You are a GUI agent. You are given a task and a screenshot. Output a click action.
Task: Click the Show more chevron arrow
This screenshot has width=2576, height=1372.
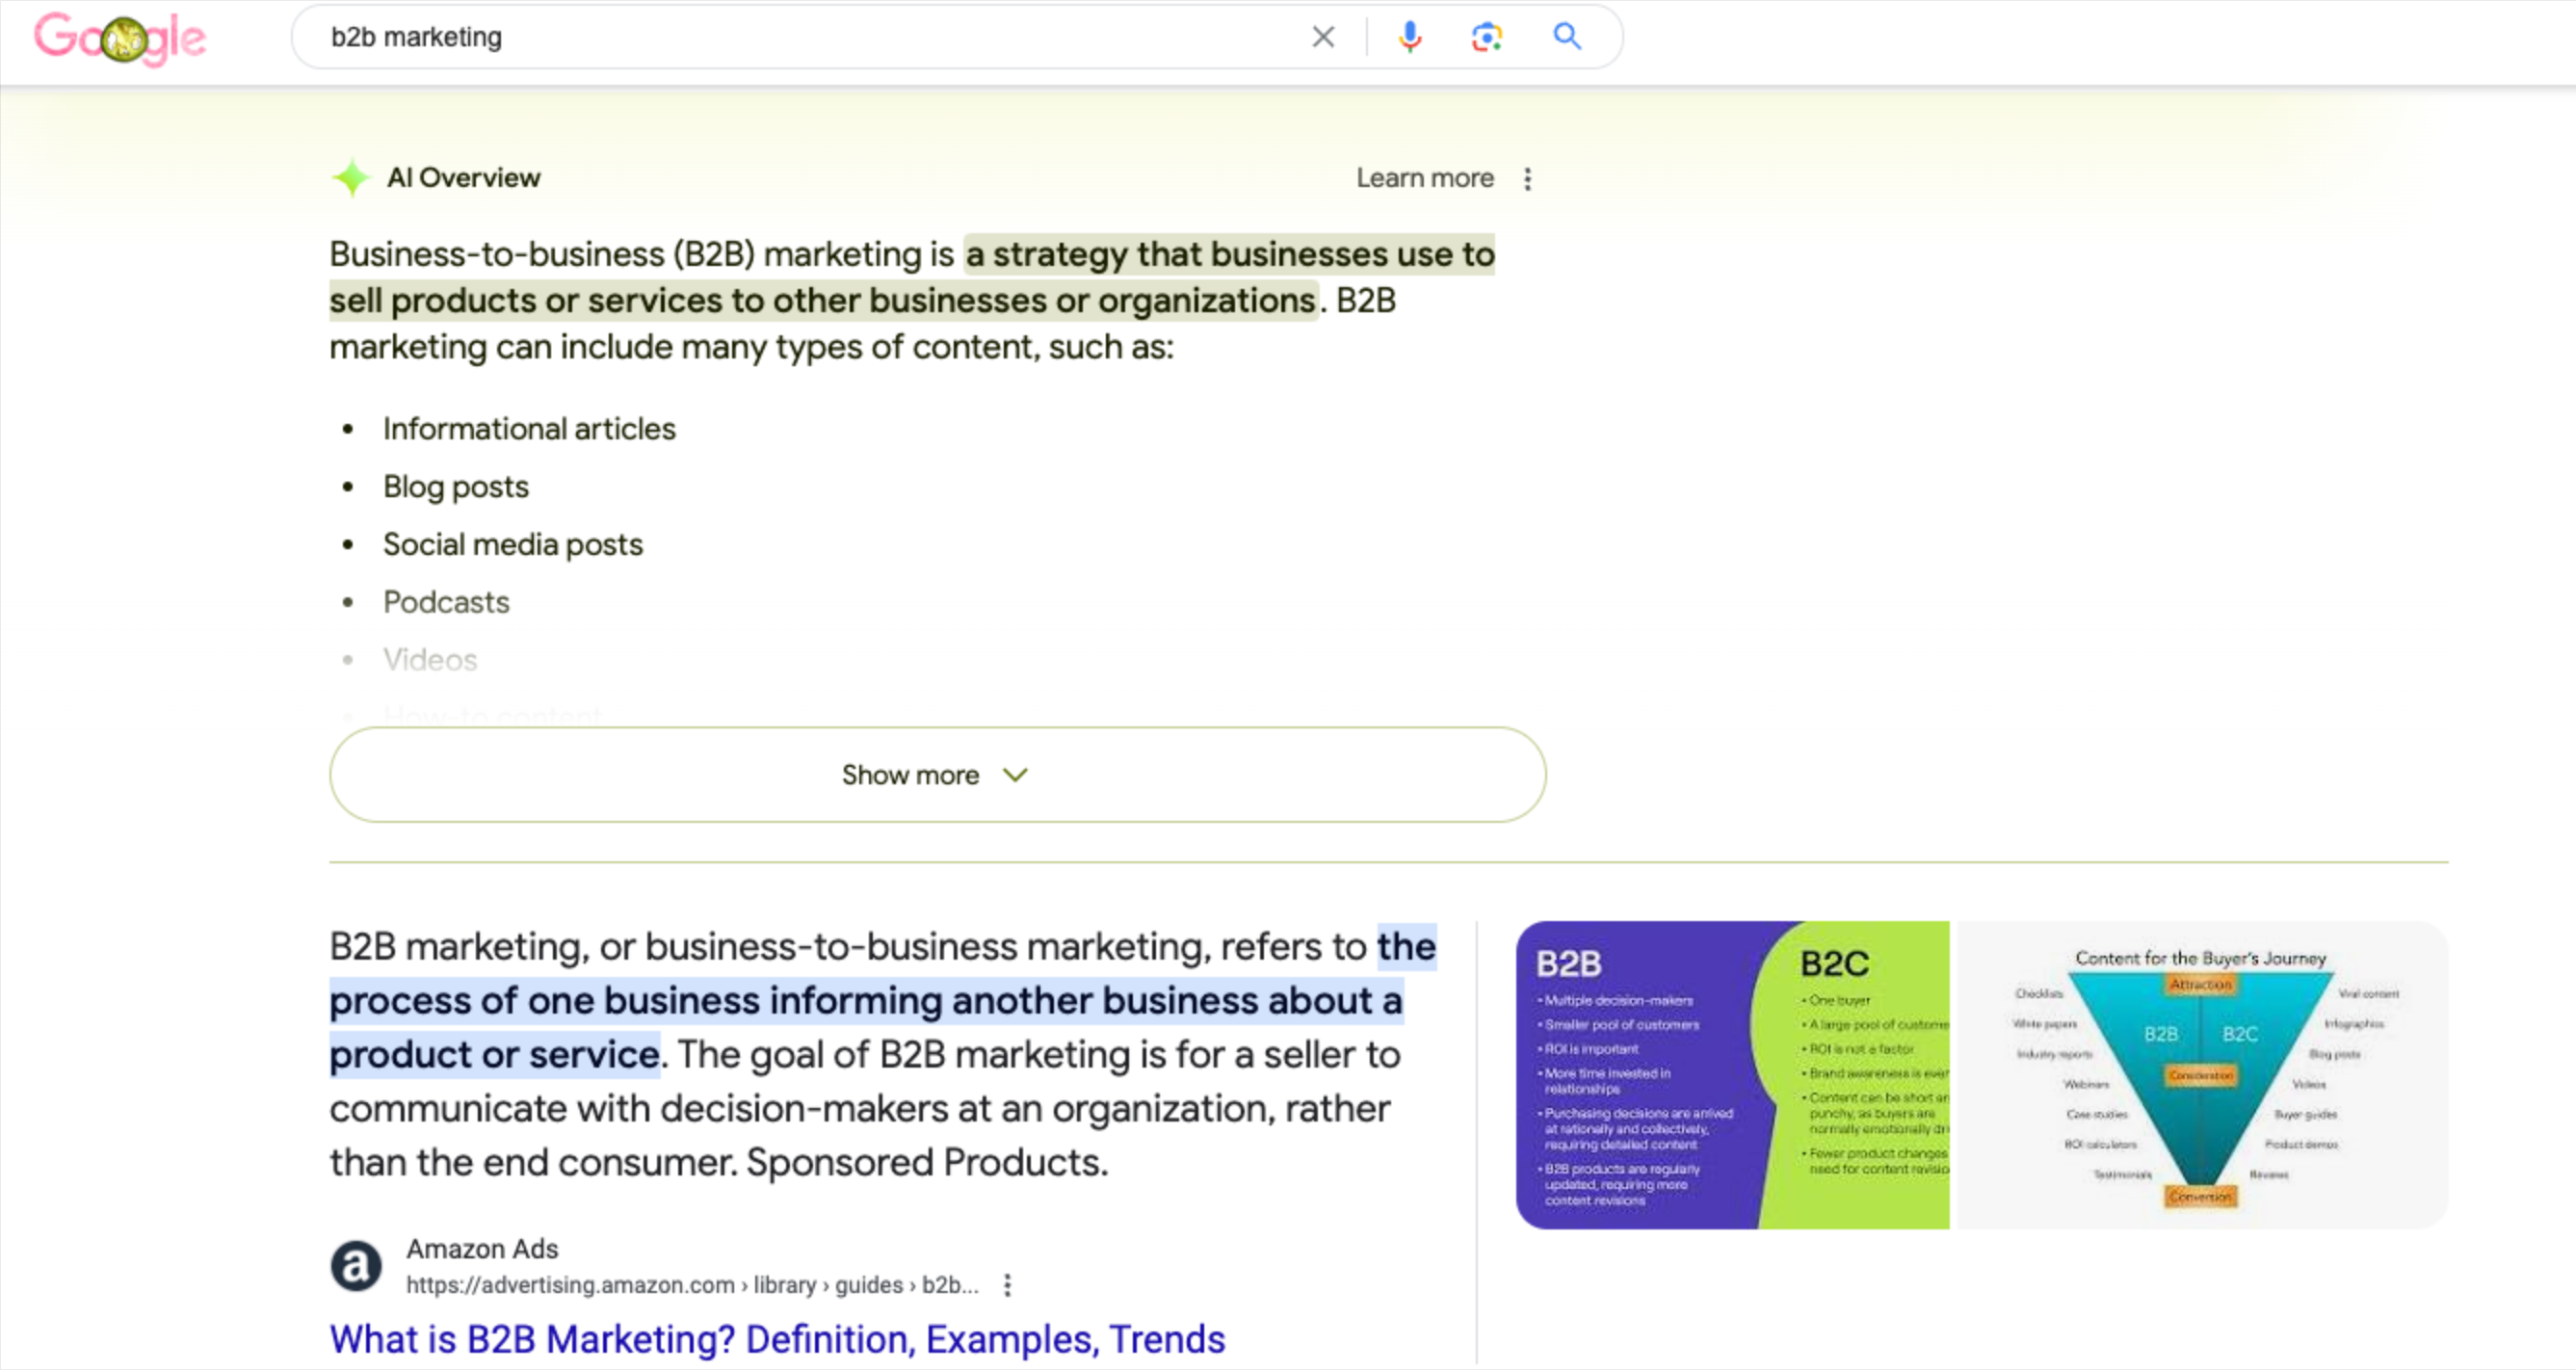[x=1015, y=775]
